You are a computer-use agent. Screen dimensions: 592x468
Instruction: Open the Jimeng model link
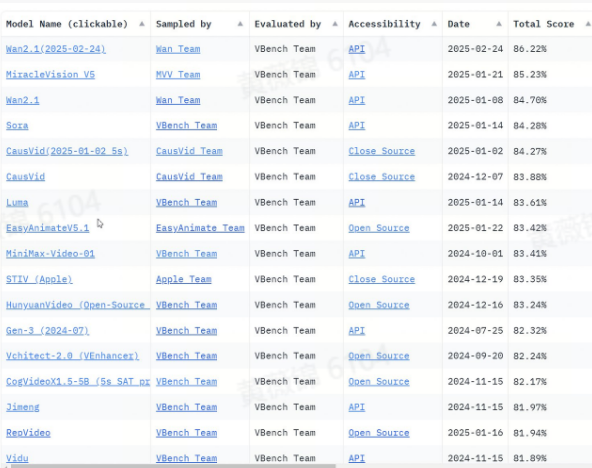(x=23, y=407)
